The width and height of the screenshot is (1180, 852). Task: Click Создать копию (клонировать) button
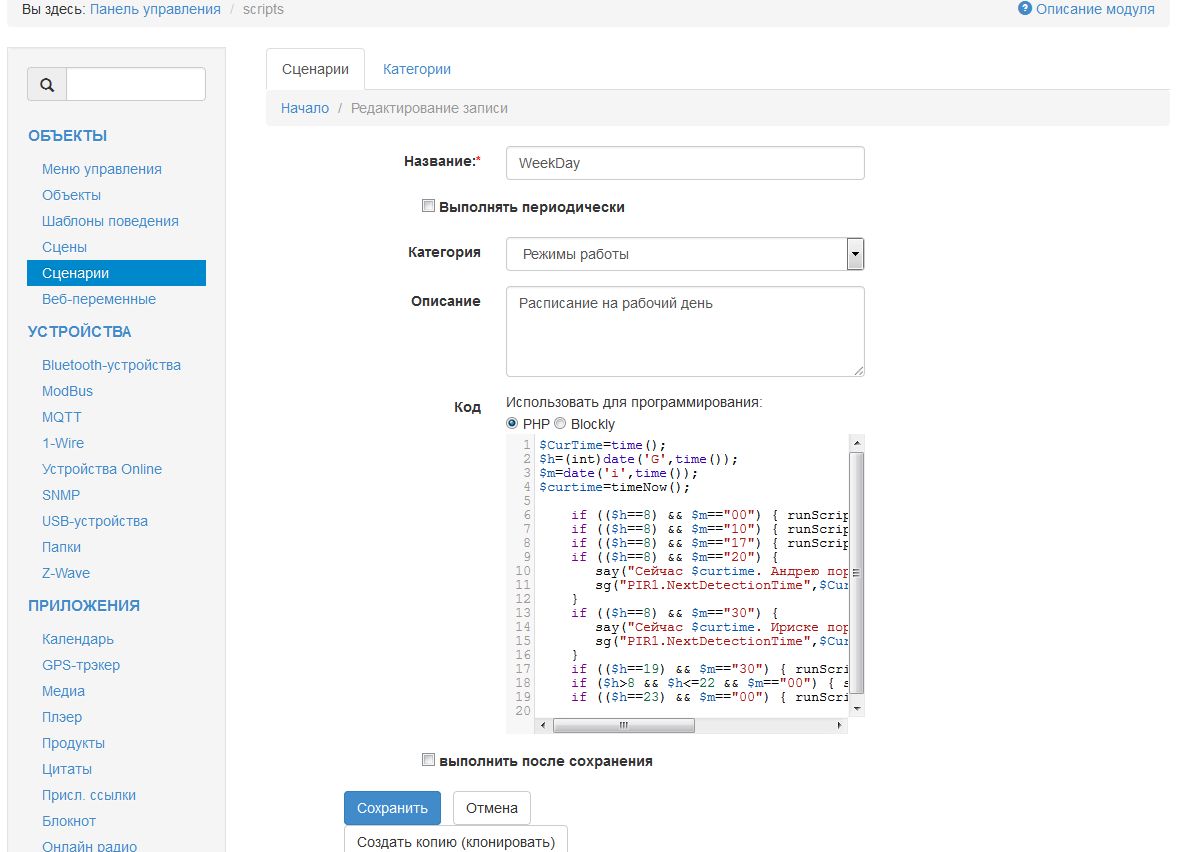[455, 841]
